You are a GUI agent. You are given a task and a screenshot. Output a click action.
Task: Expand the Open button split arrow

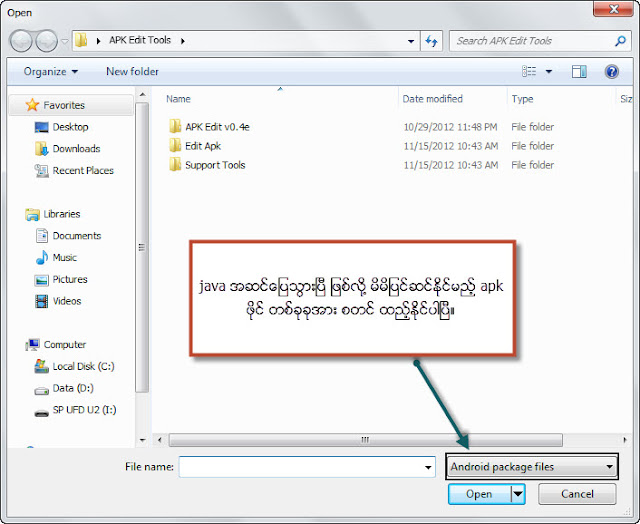(518, 494)
